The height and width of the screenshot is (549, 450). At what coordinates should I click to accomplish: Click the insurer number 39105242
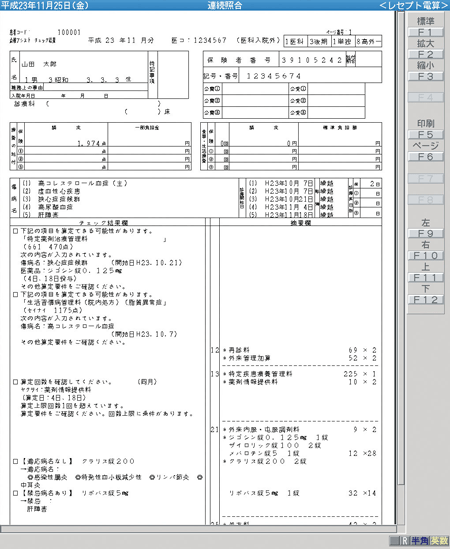312,60
